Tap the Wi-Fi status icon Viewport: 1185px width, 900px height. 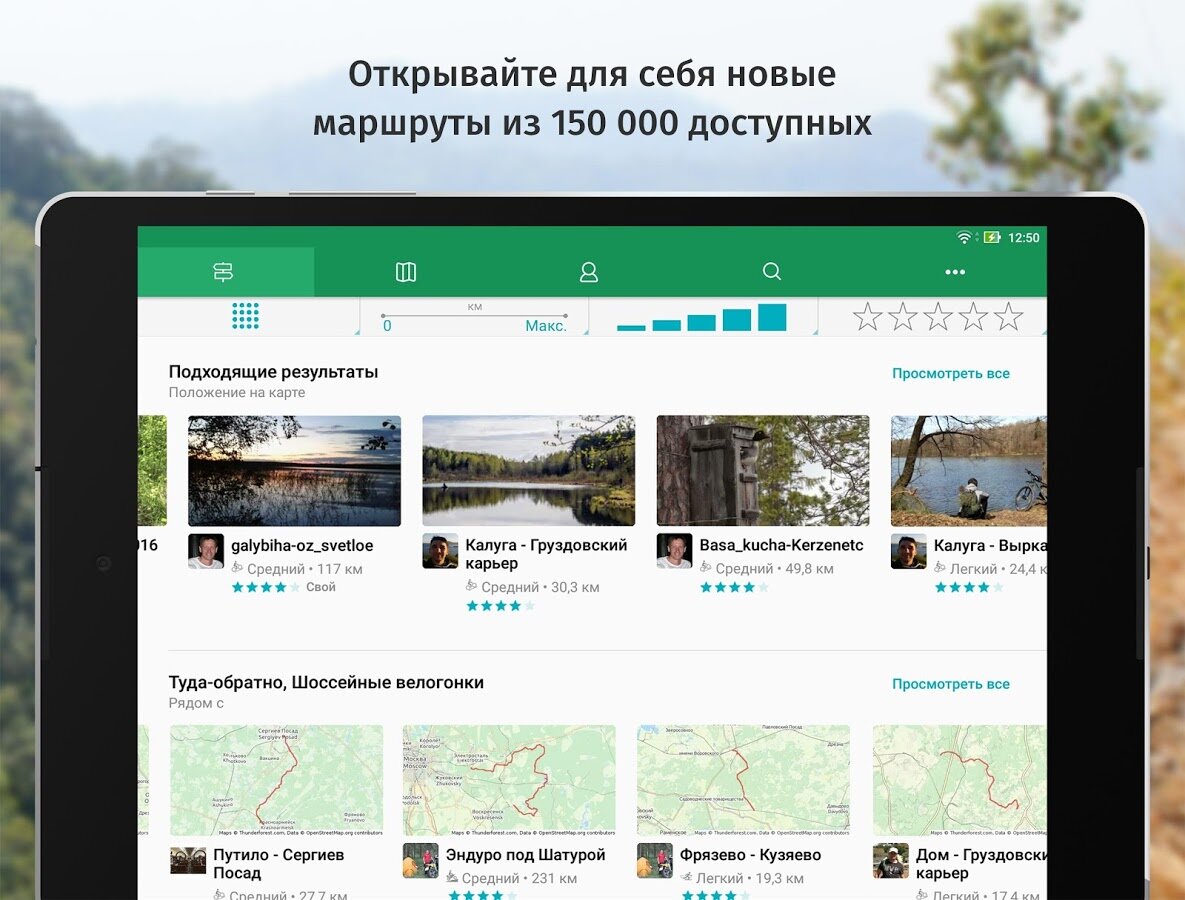964,238
